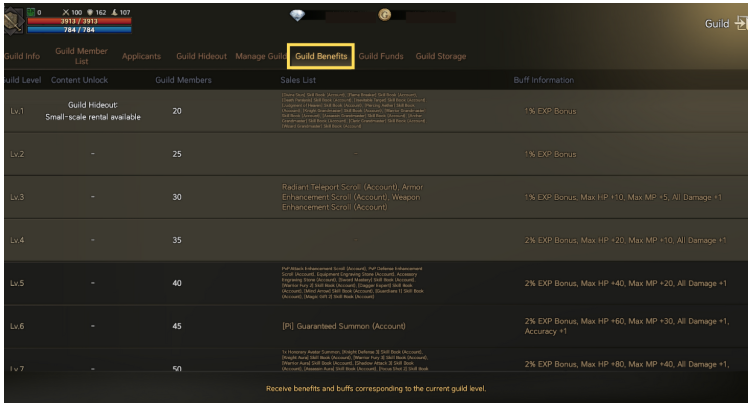Open the Guild Info tab
Screen dimensions: 754x408
[x=22, y=56]
